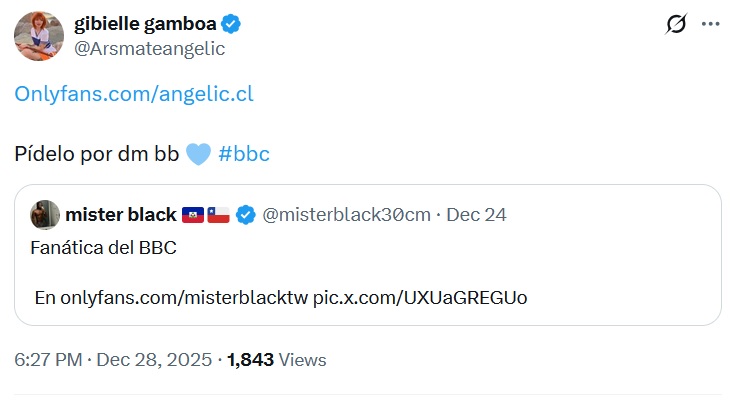Follow the Onlyfans.com/angelic.cl link
The height and width of the screenshot is (402, 730).
click(134, 94)
